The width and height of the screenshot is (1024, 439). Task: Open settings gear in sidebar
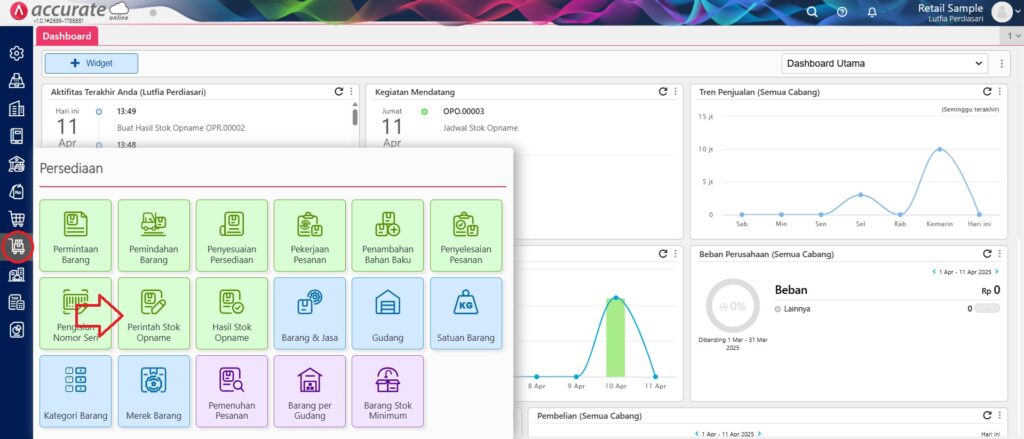[x=16, y=53]
